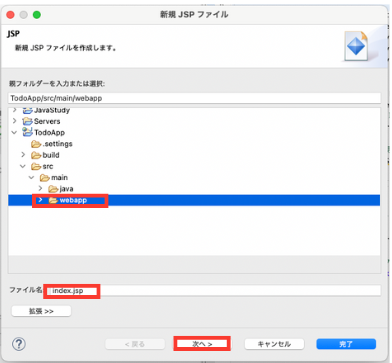Collapse the src folder node
This screenshot has height=363, width=392.
[23, 166]
